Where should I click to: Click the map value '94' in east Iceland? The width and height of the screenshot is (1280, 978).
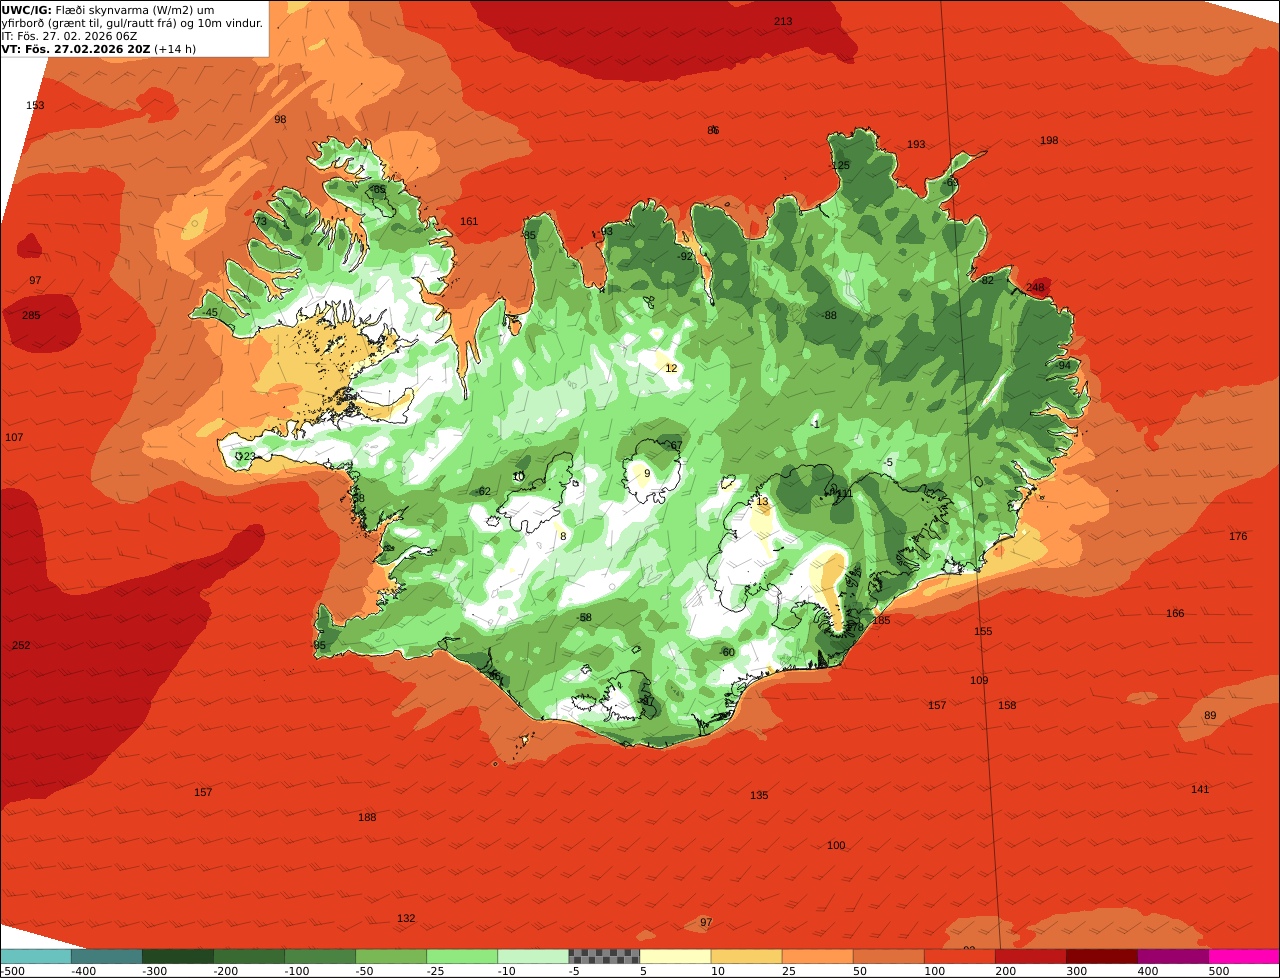click(1064, 365)
